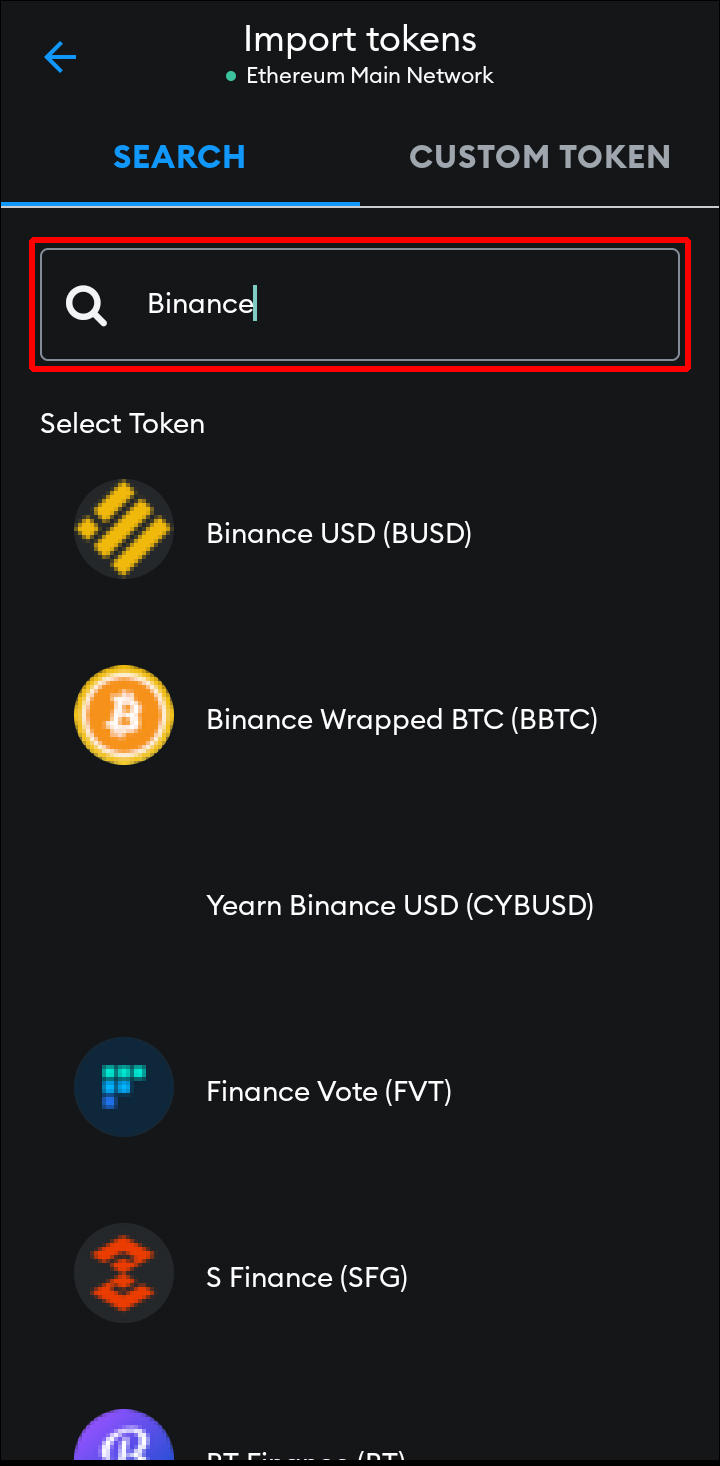Tap the partially visible BT Finance label

point(305,1455)
